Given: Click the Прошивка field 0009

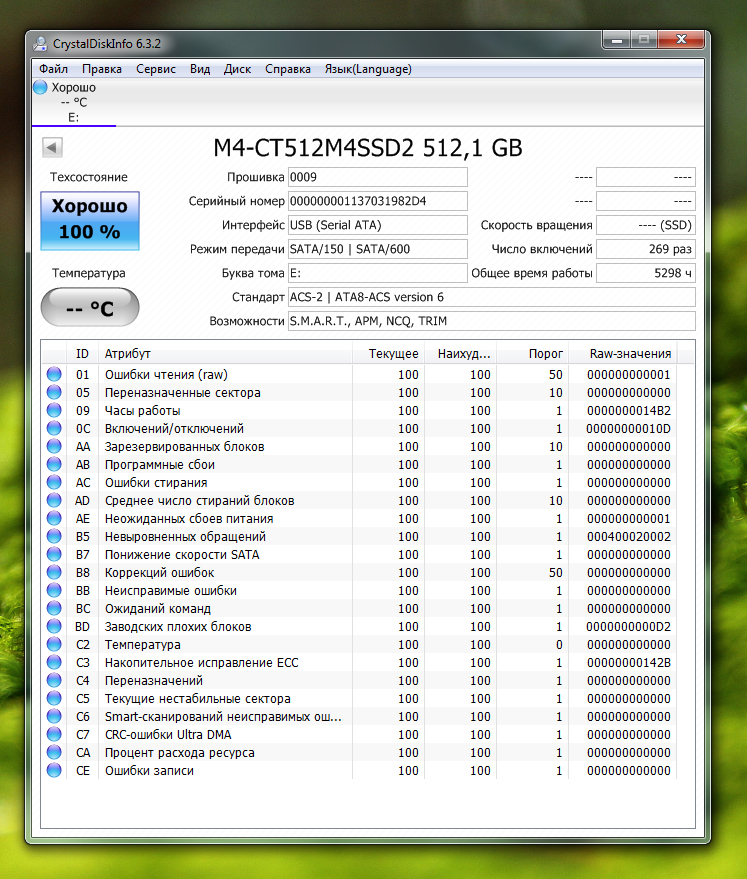Looking at the screenshot, I should (378, 177).
